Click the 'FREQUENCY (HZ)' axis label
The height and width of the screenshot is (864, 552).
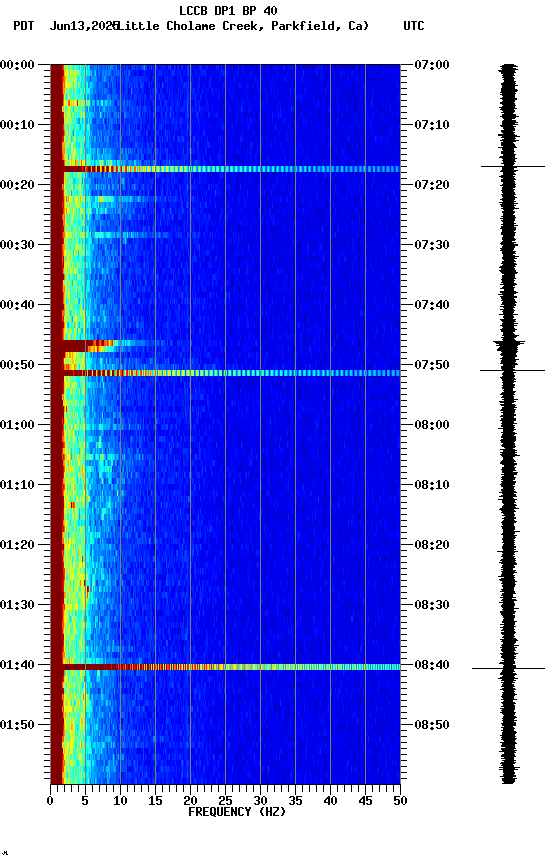click(237, 812)
